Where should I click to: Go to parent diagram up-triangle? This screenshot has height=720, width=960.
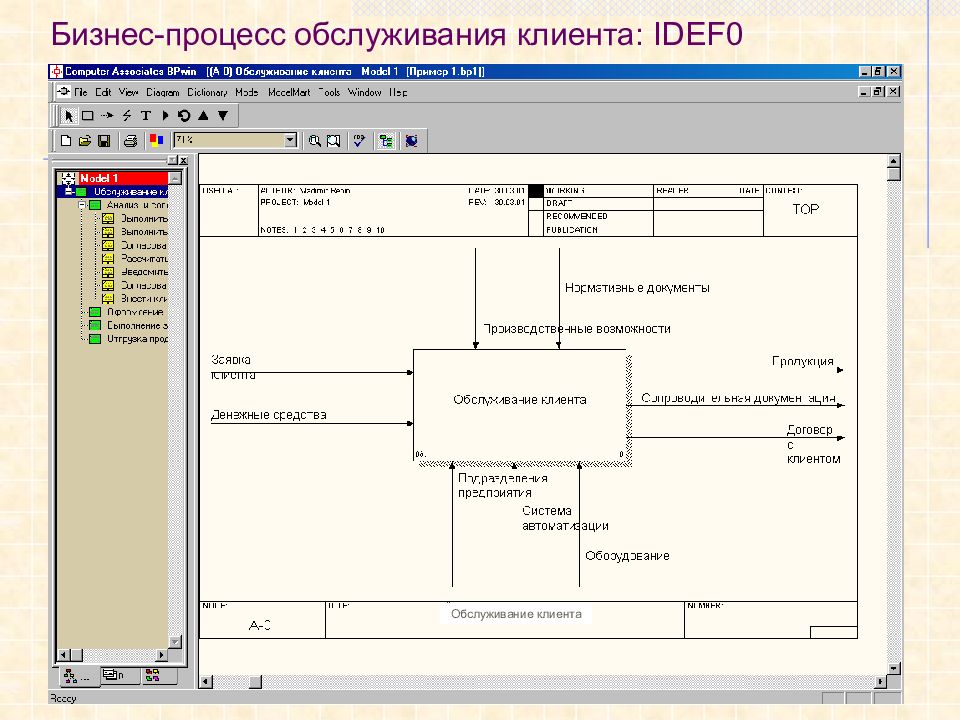(203, 115)
